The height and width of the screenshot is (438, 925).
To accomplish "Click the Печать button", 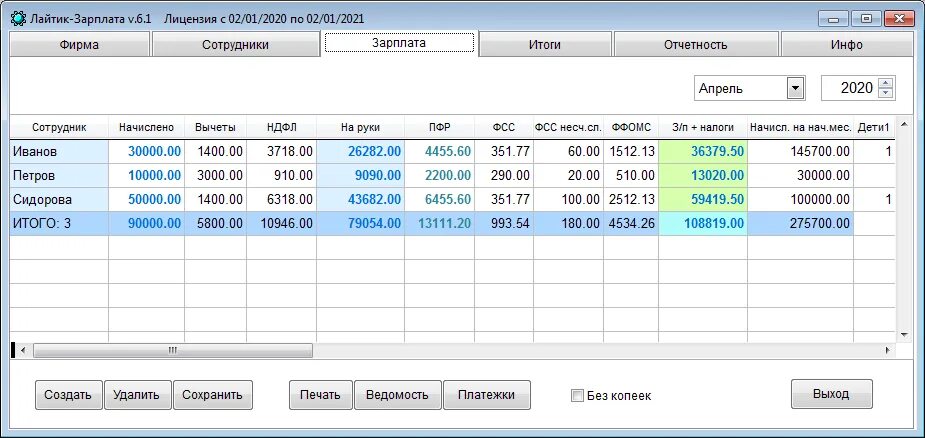I will pyautogui.click(x=320, y=395).
